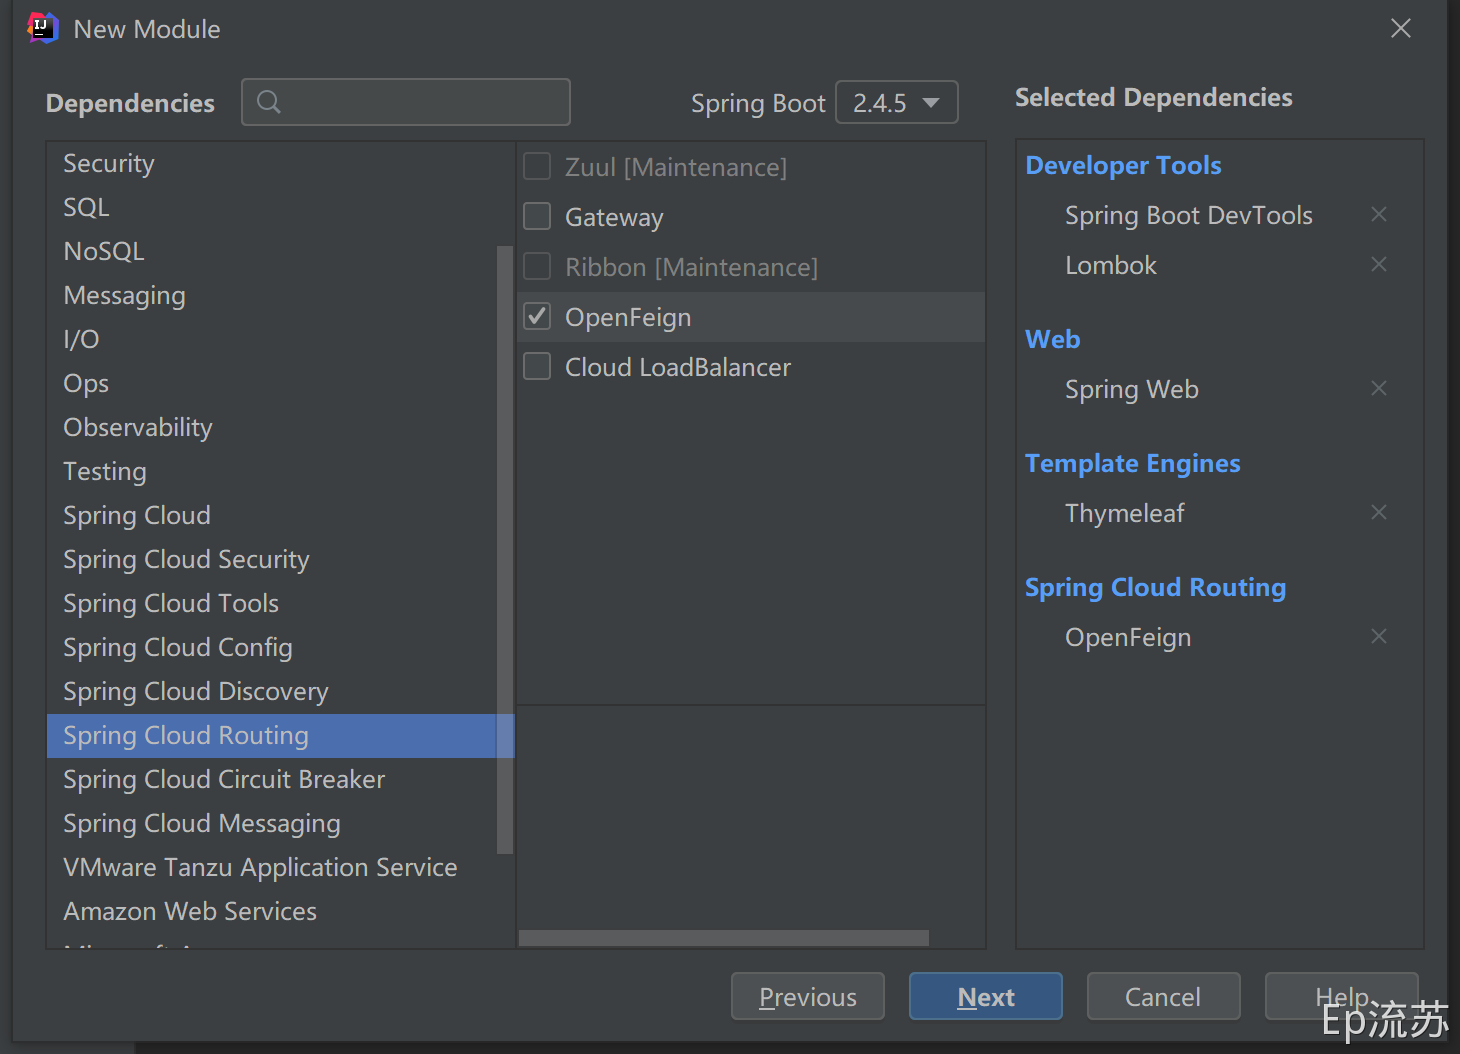This screenshot has width=1460, height=1054.
Task: Click the IntelliJ IDEA logo icon
Action: [x=42, y=28]
